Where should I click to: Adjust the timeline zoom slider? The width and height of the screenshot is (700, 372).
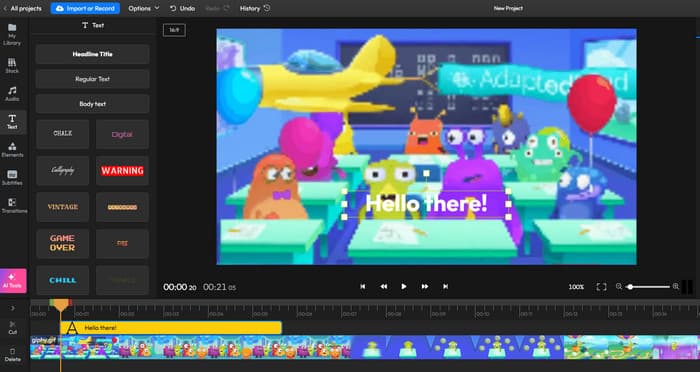649,287
